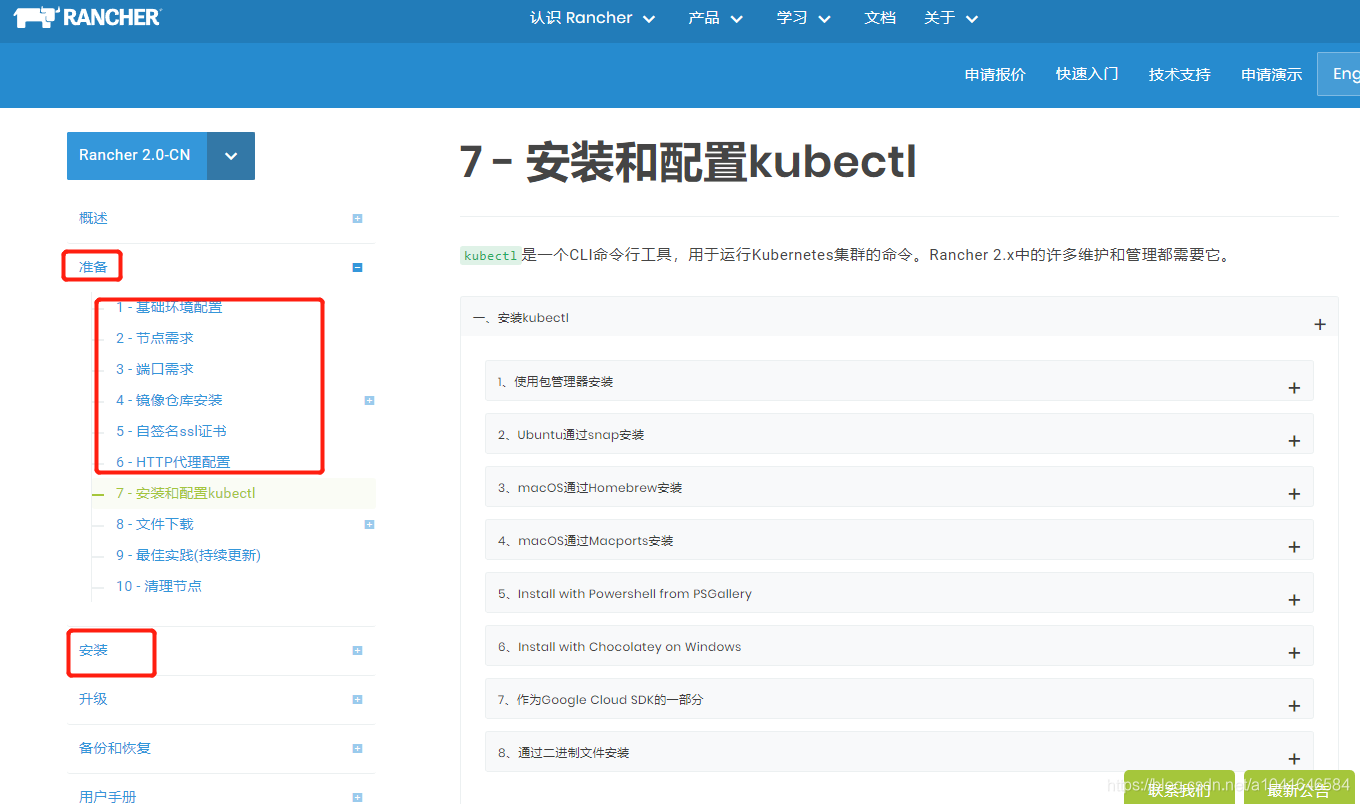
Task: Click the kubectl inline code label
Action: (x=490, y=256)
